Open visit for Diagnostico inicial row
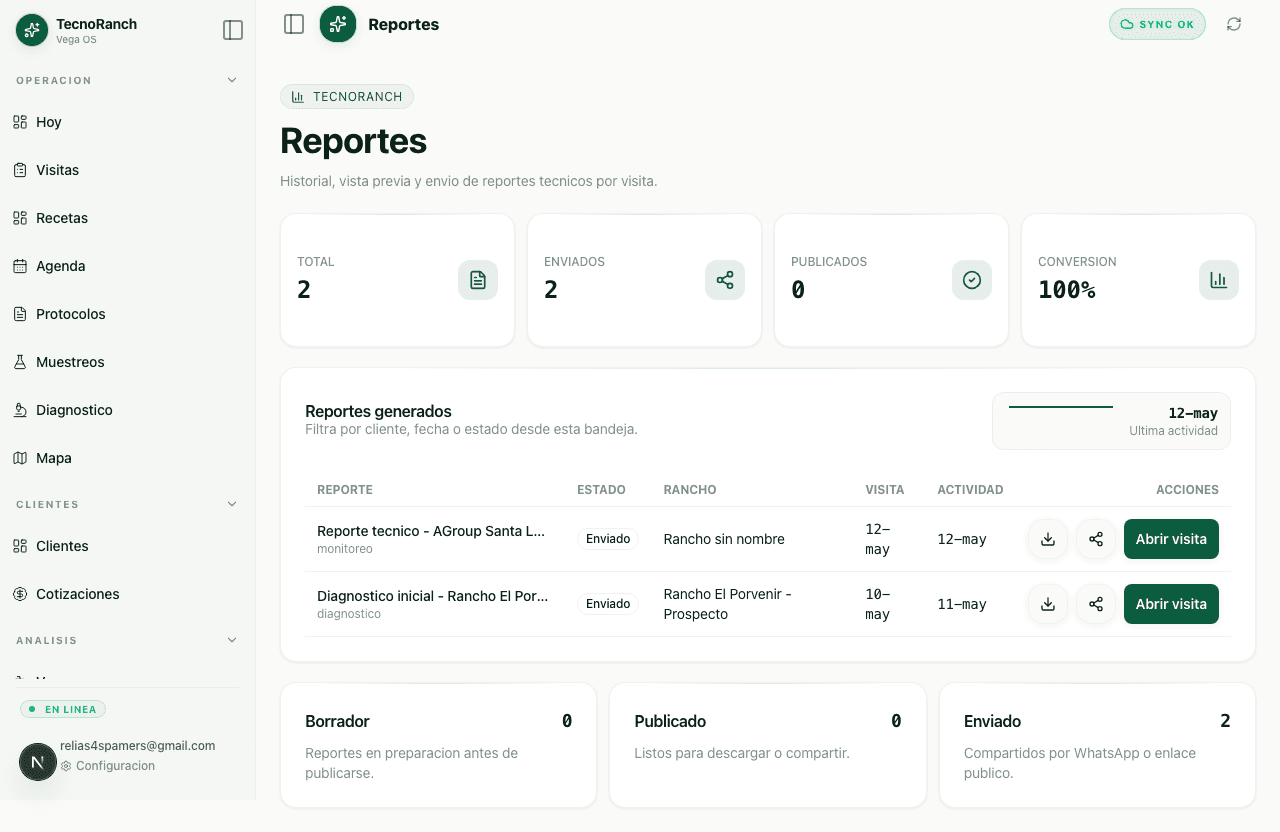The image size is (1280, 832). [1171, 604]
